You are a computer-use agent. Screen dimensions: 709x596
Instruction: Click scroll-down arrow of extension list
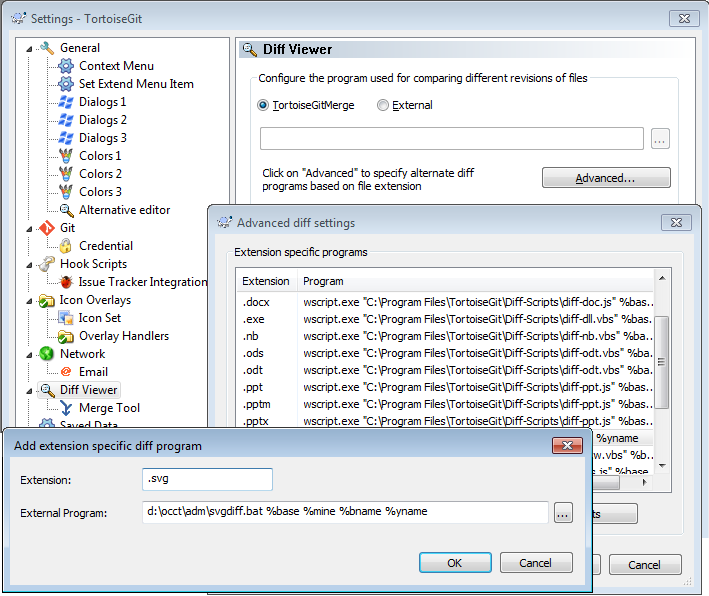[662, 466]
